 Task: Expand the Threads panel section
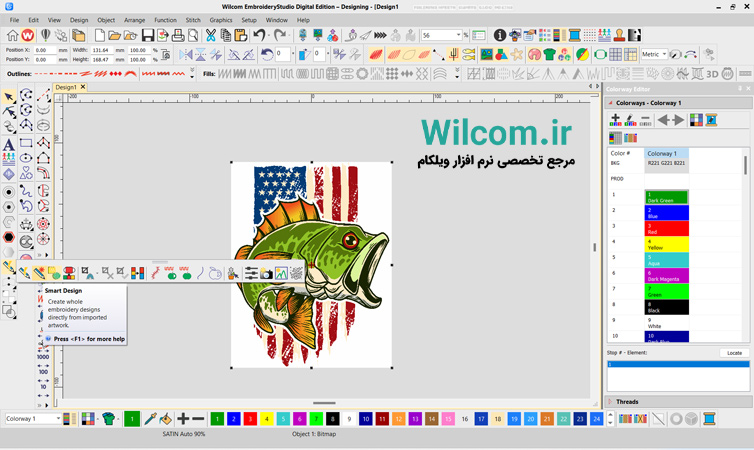pos(610,401)
